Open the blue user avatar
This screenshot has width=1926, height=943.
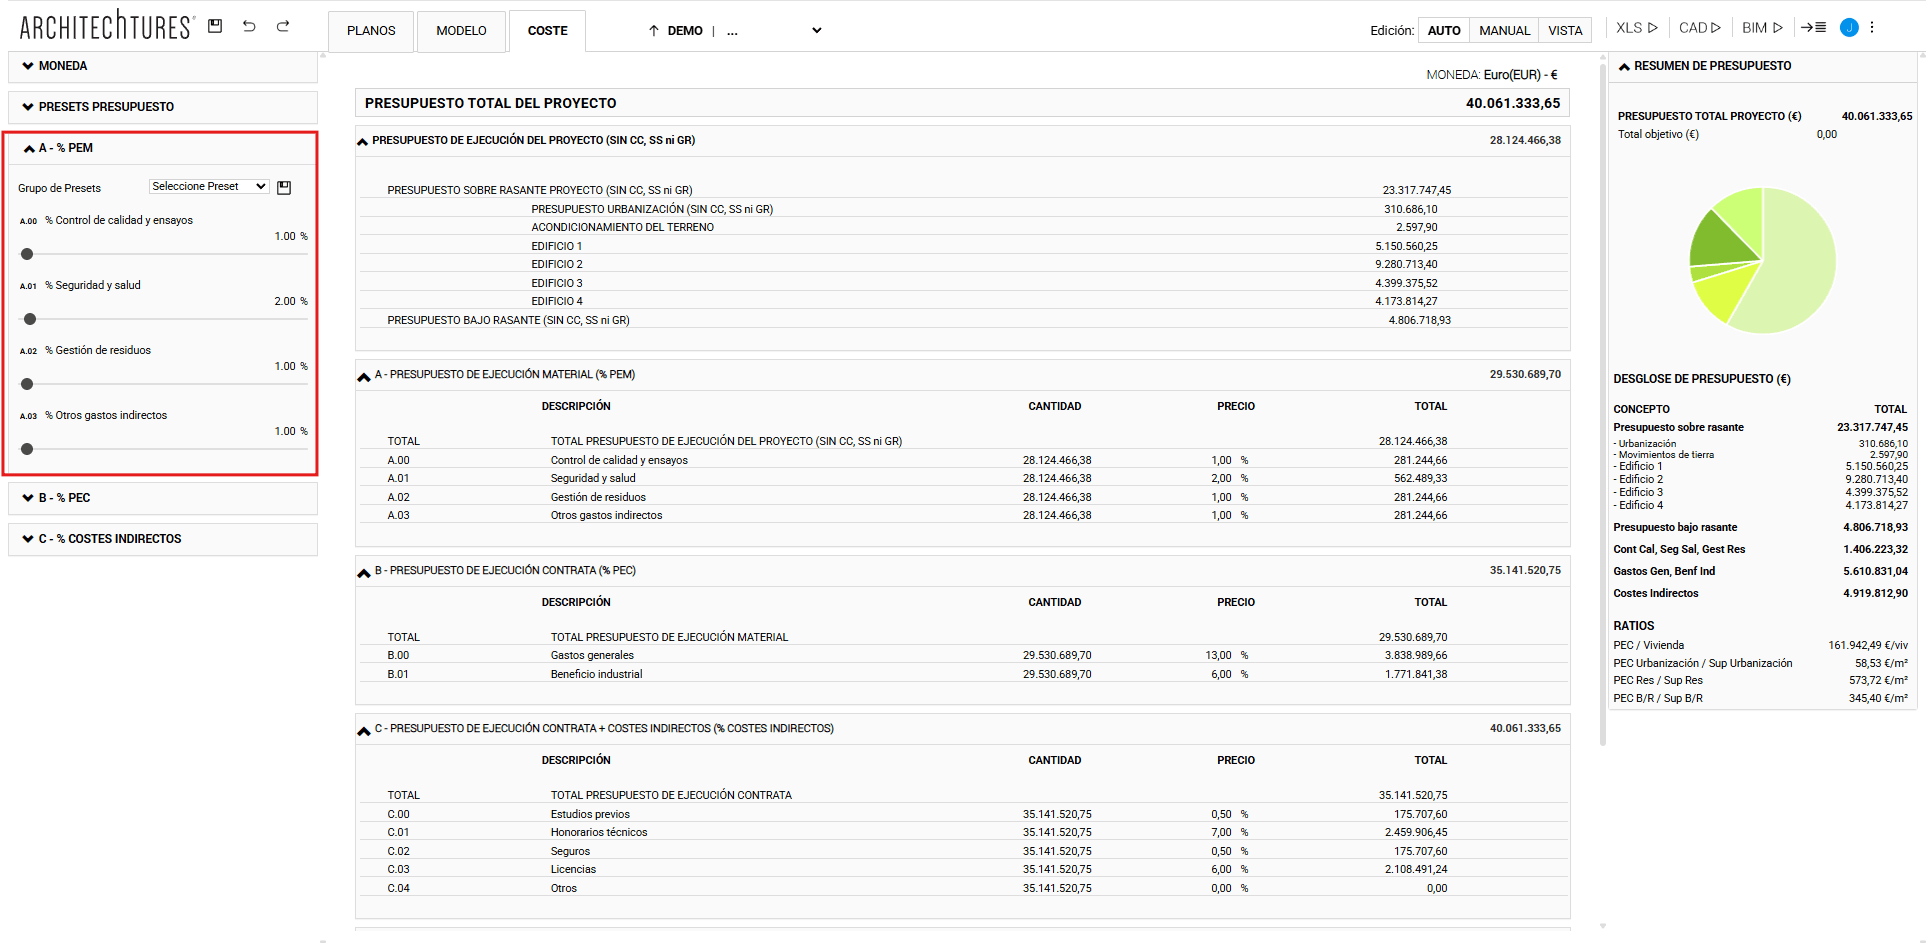tap(1849, 28)
